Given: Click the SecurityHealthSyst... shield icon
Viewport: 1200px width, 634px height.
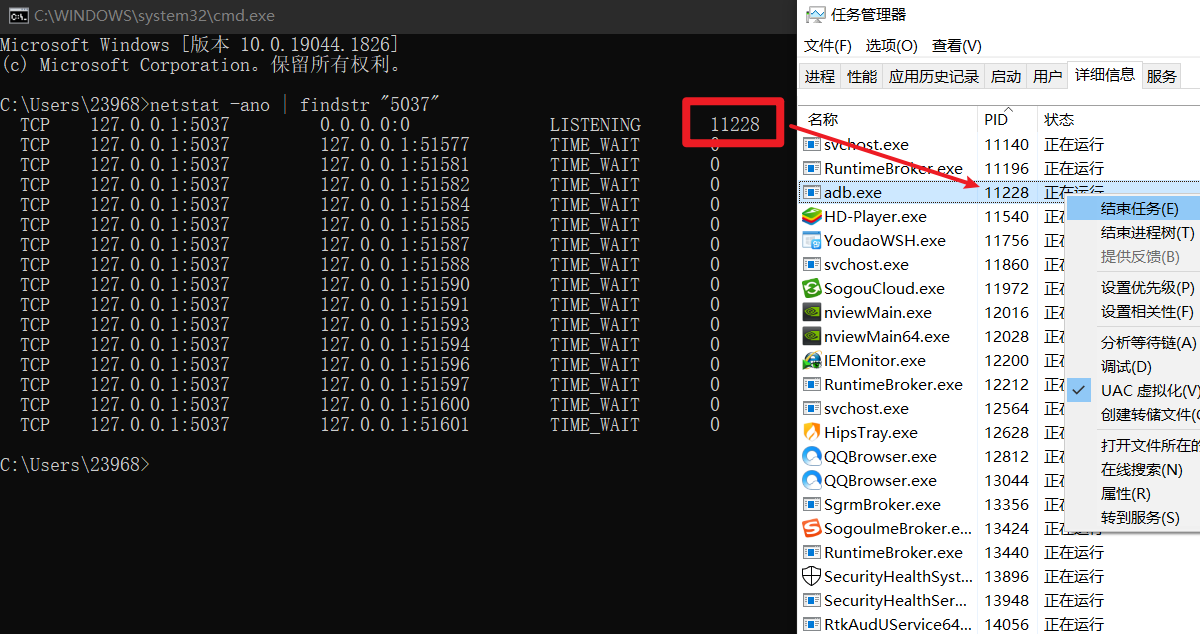Looking at the screenshot, I should coord(812,576).
